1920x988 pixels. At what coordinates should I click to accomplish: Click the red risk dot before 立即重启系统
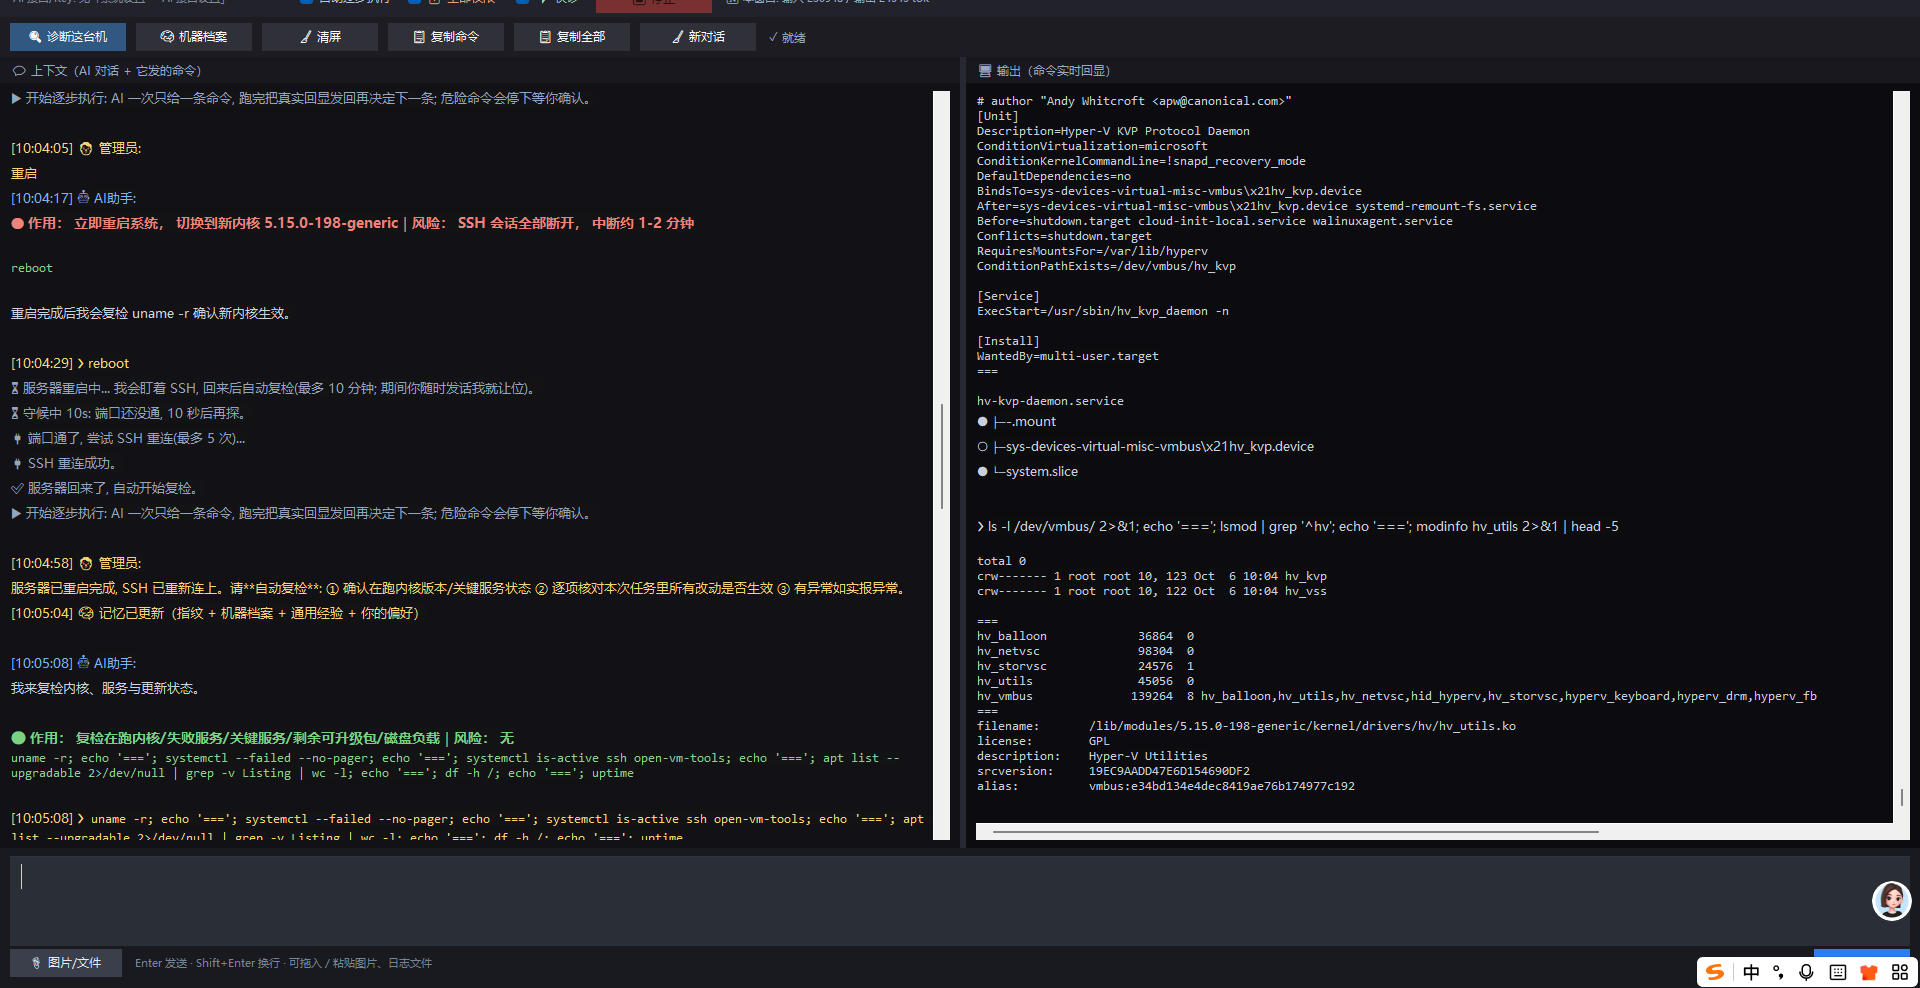(18, 223)
